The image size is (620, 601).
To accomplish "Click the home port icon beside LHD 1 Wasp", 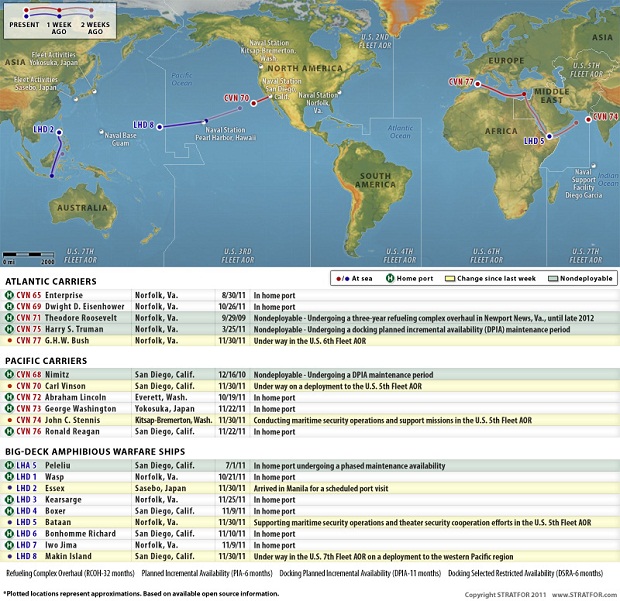I will [x=9, y=477].
